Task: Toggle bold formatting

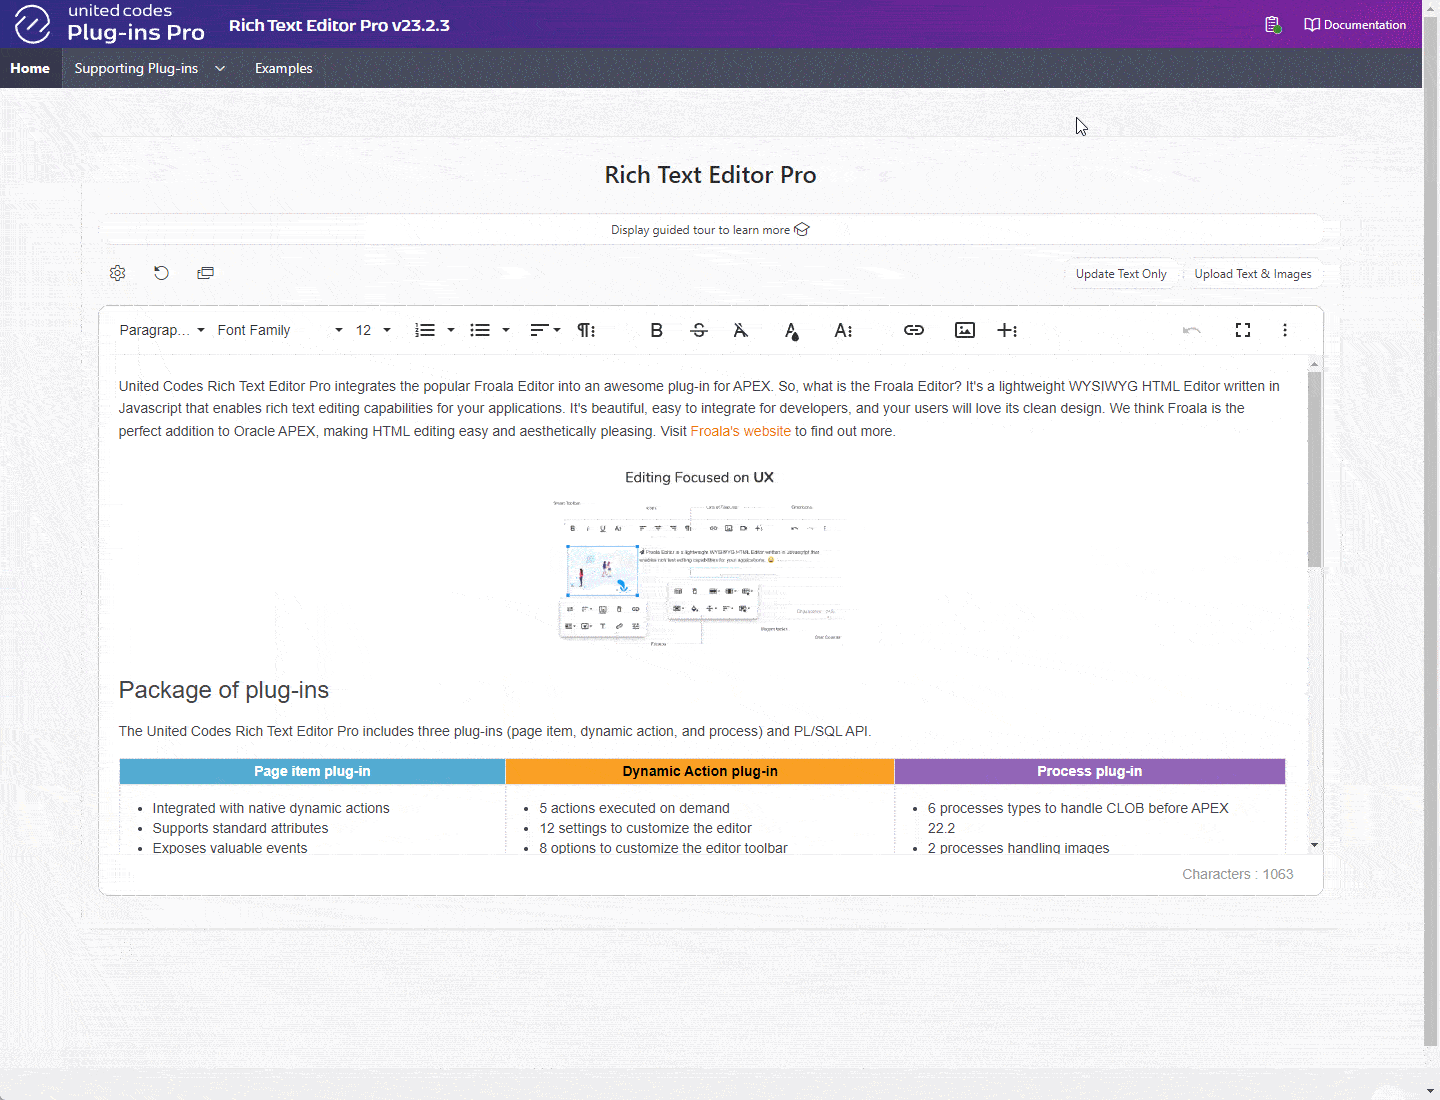Action: [657, 330]
